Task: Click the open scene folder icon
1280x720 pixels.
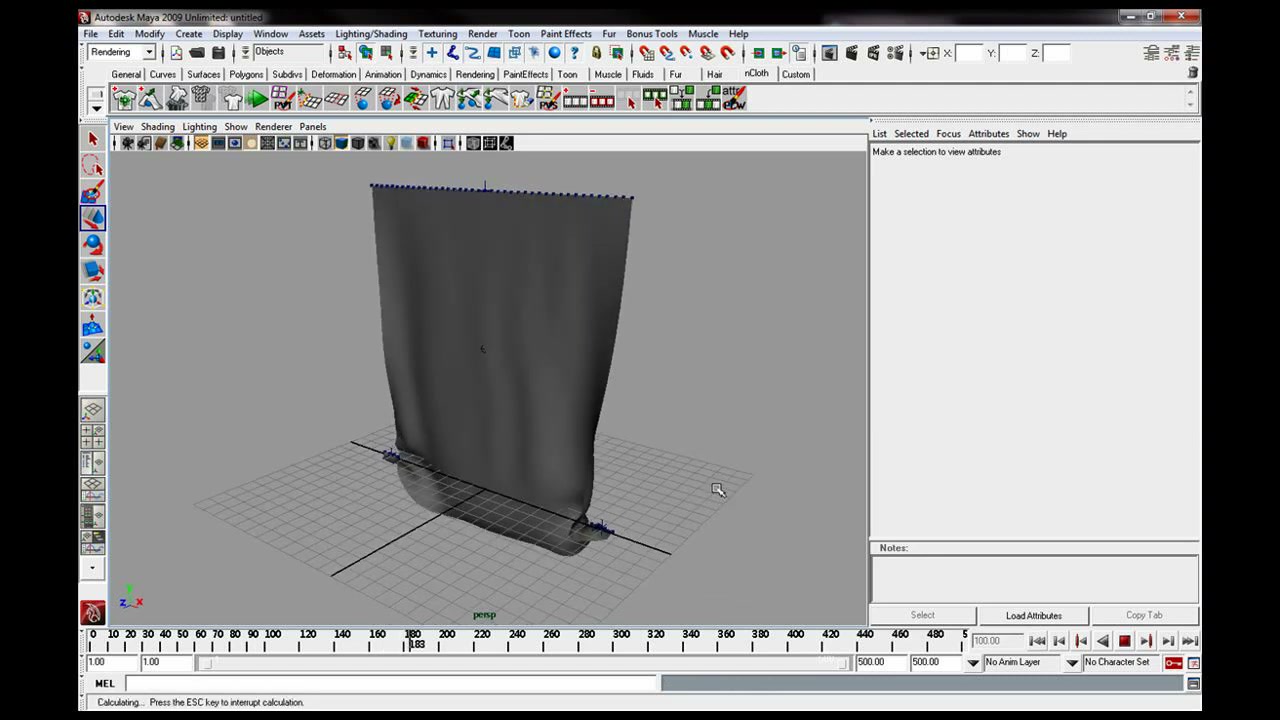Action: click(x=197, y=53)
